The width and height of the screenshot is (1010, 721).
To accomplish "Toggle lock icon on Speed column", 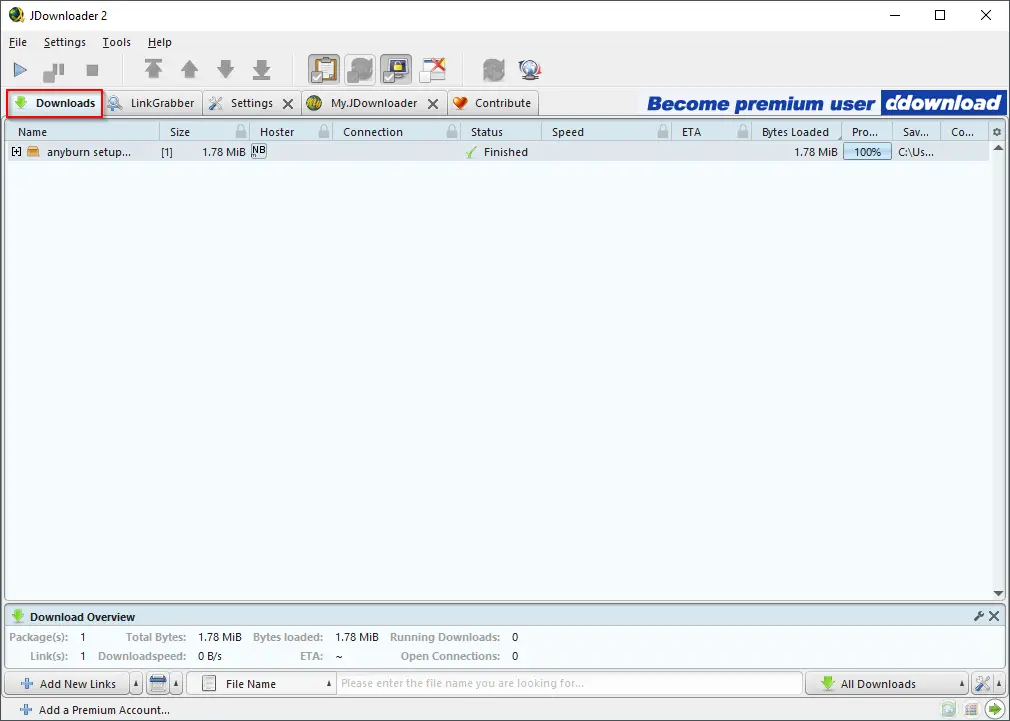I will (x=663, y=131).
